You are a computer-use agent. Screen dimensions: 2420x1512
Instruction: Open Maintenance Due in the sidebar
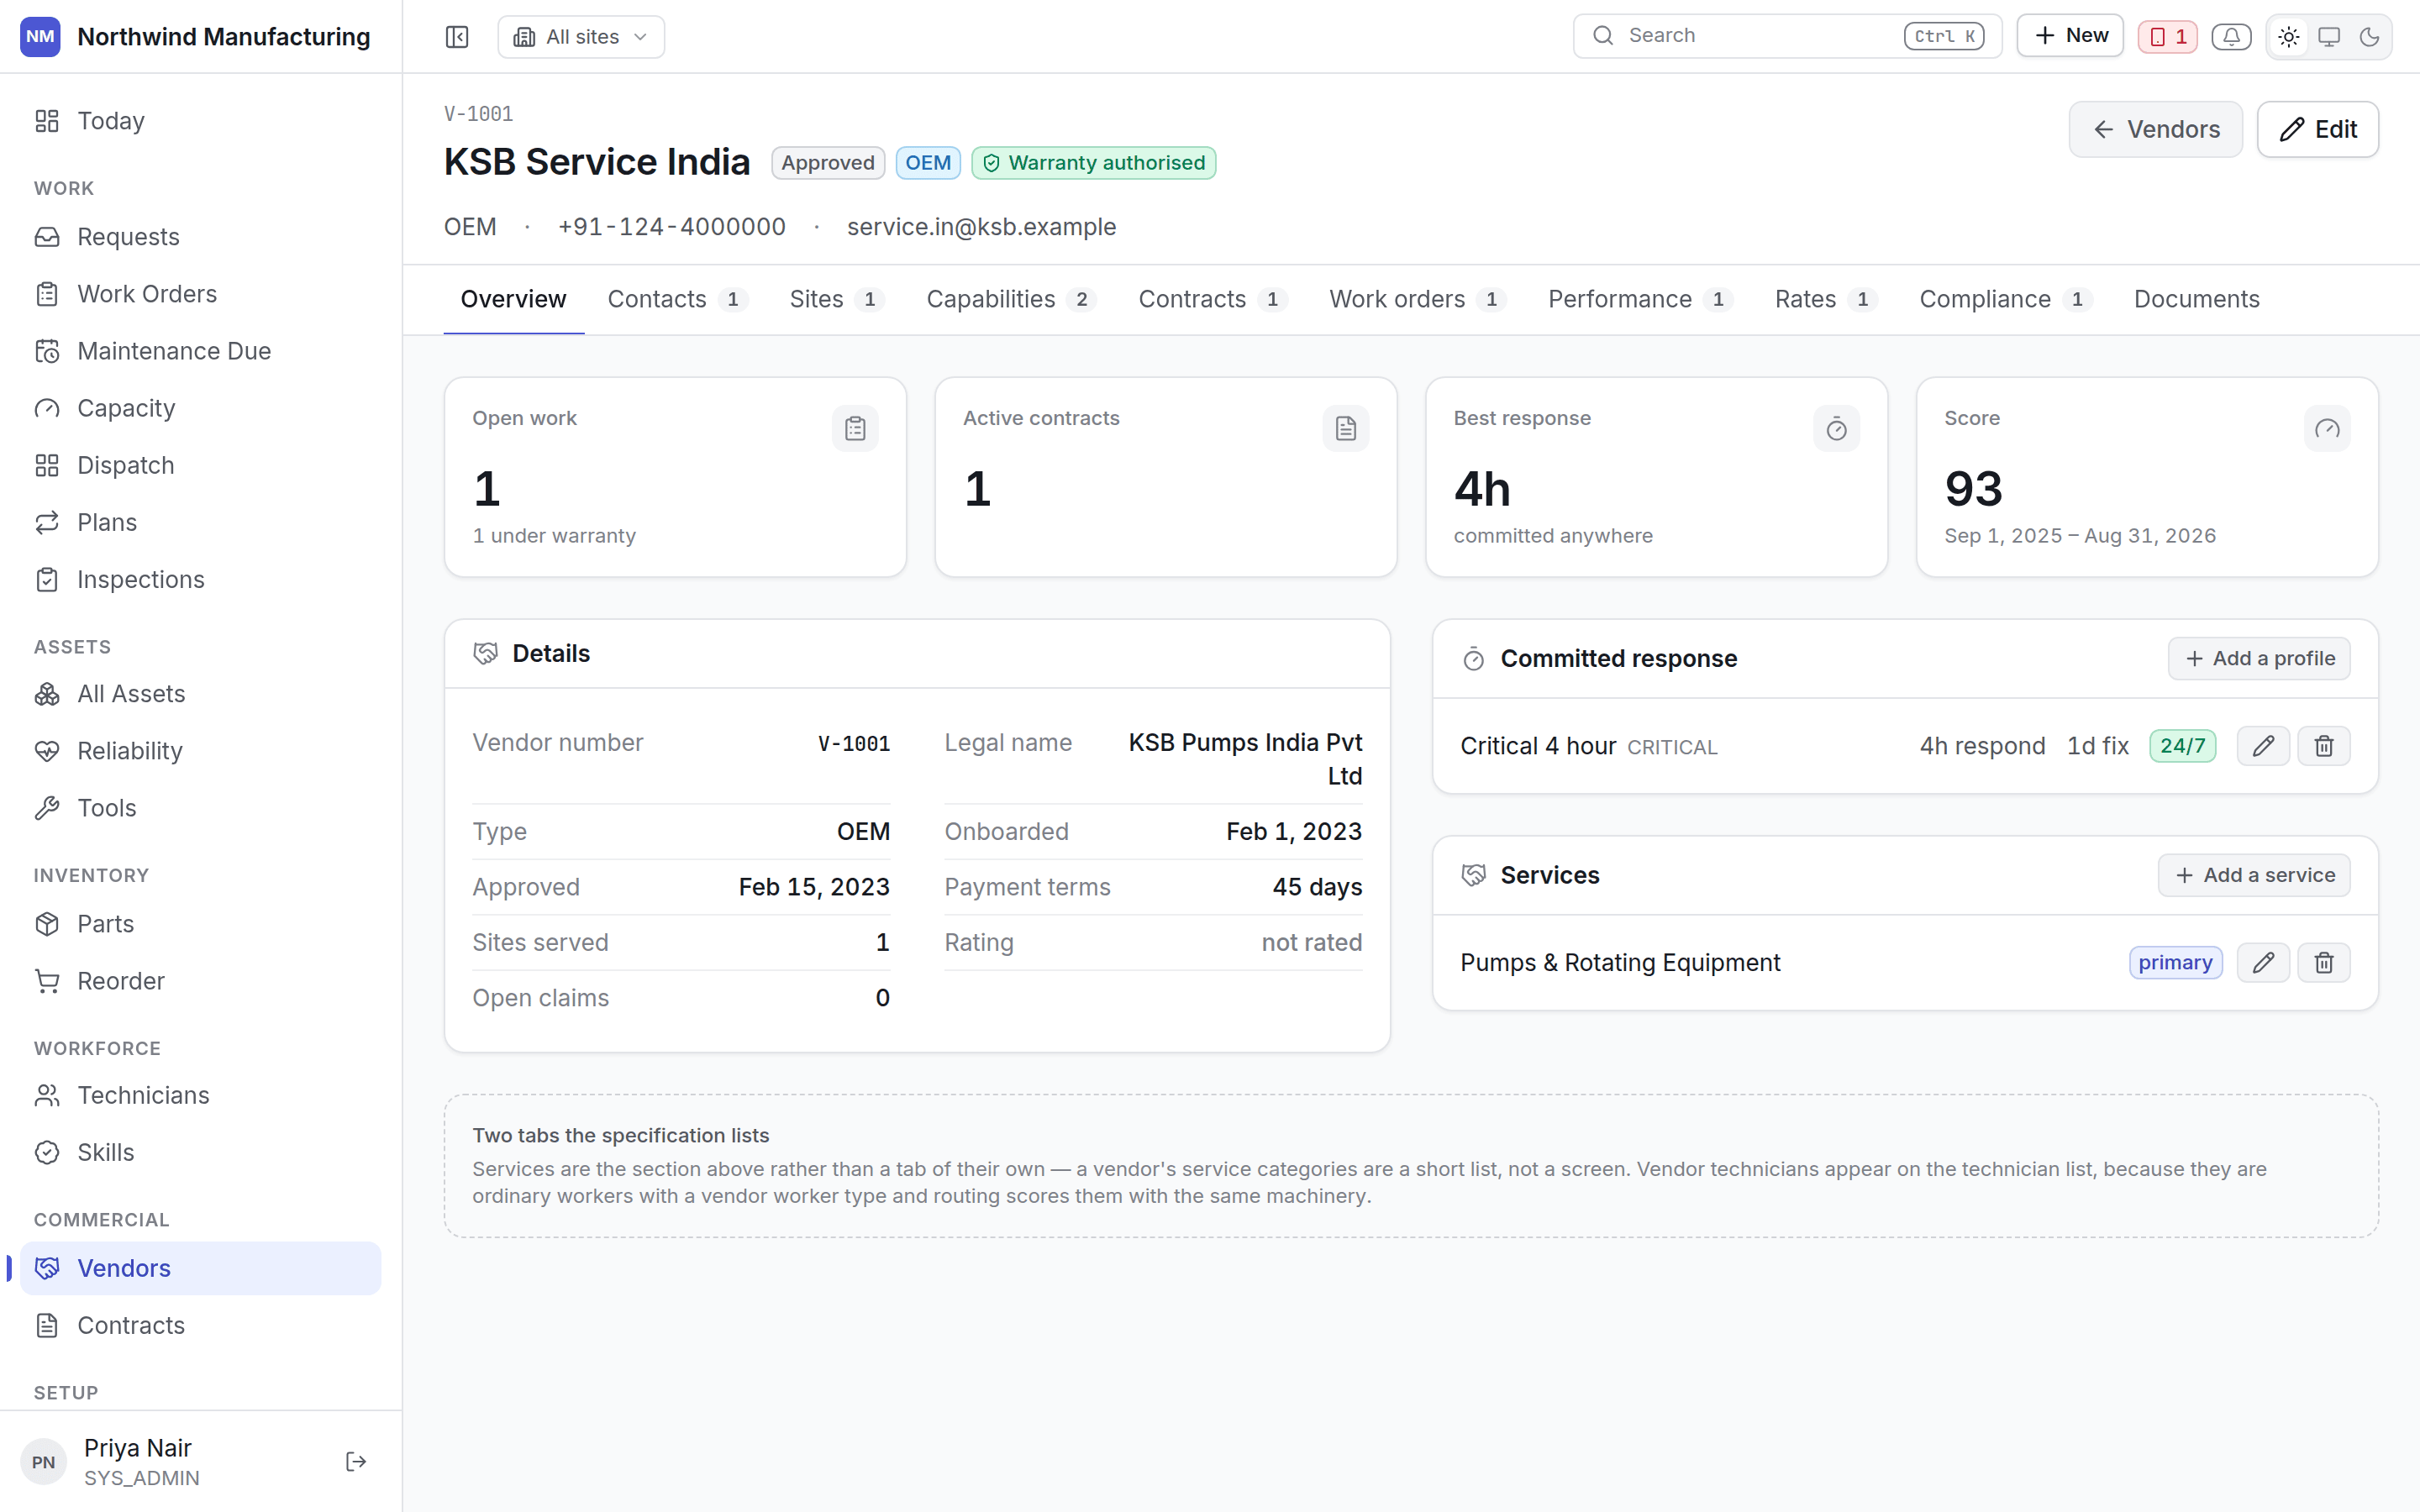pos(201,351)
